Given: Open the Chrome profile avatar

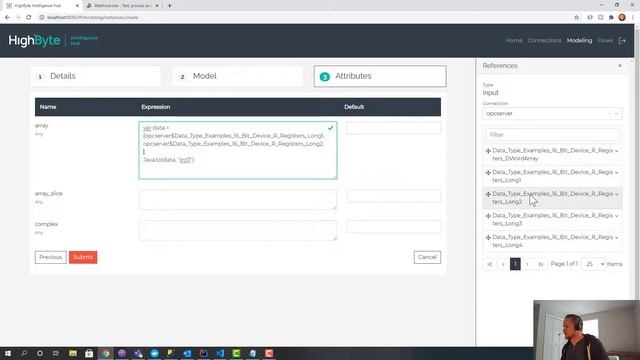Looking at the screenshot, I should click(622, 18).
